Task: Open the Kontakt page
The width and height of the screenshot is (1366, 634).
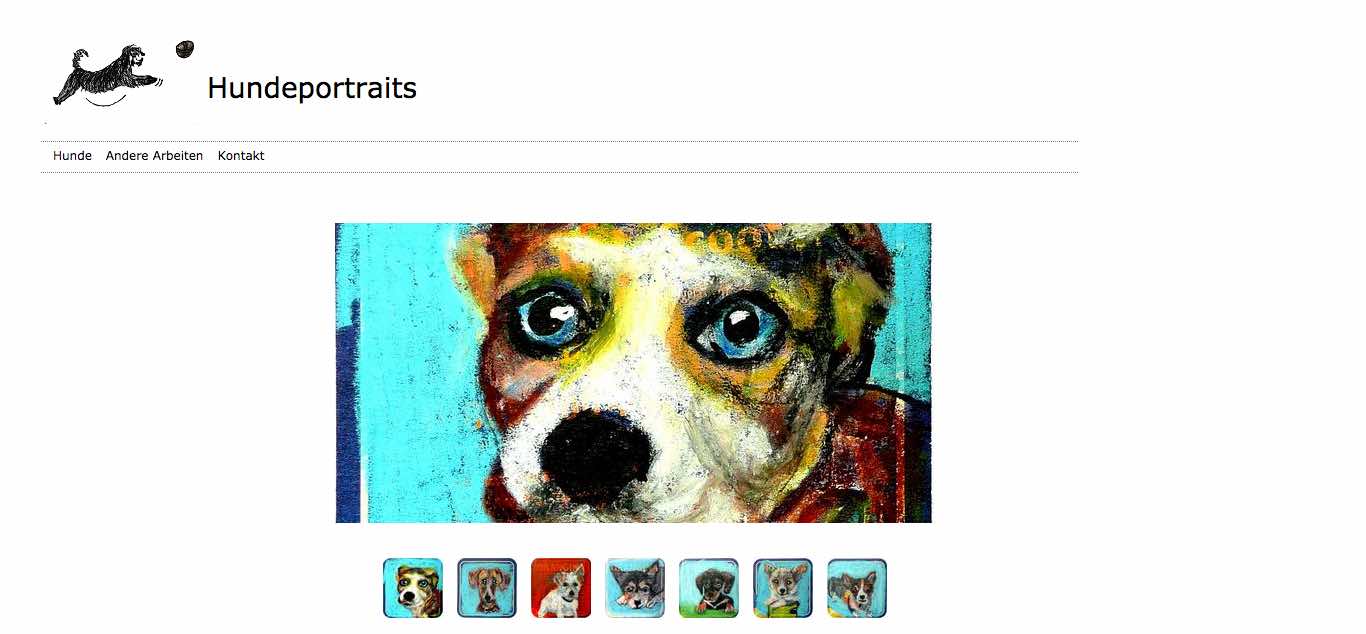Action: [241, 156]
